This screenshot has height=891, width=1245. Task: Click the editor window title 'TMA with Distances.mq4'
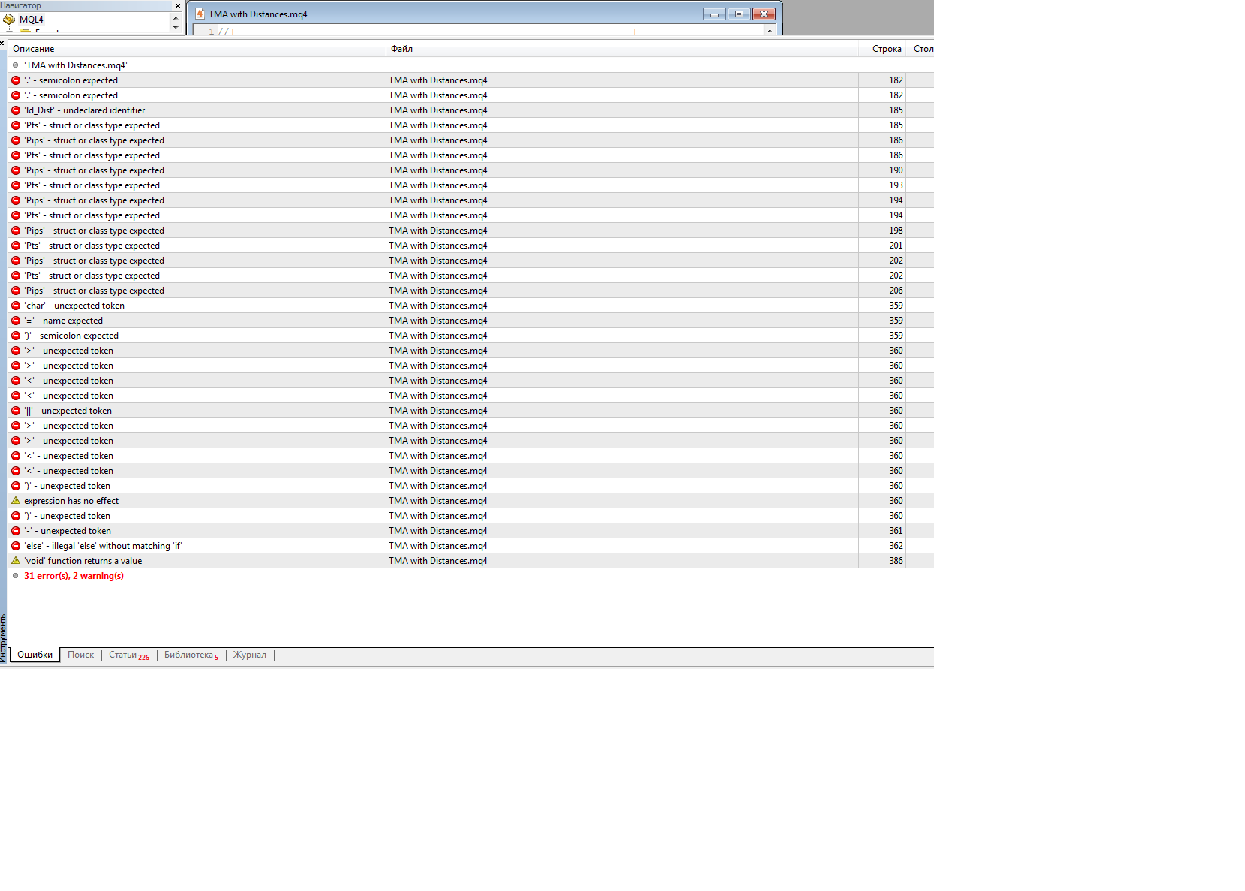(261, 14)
